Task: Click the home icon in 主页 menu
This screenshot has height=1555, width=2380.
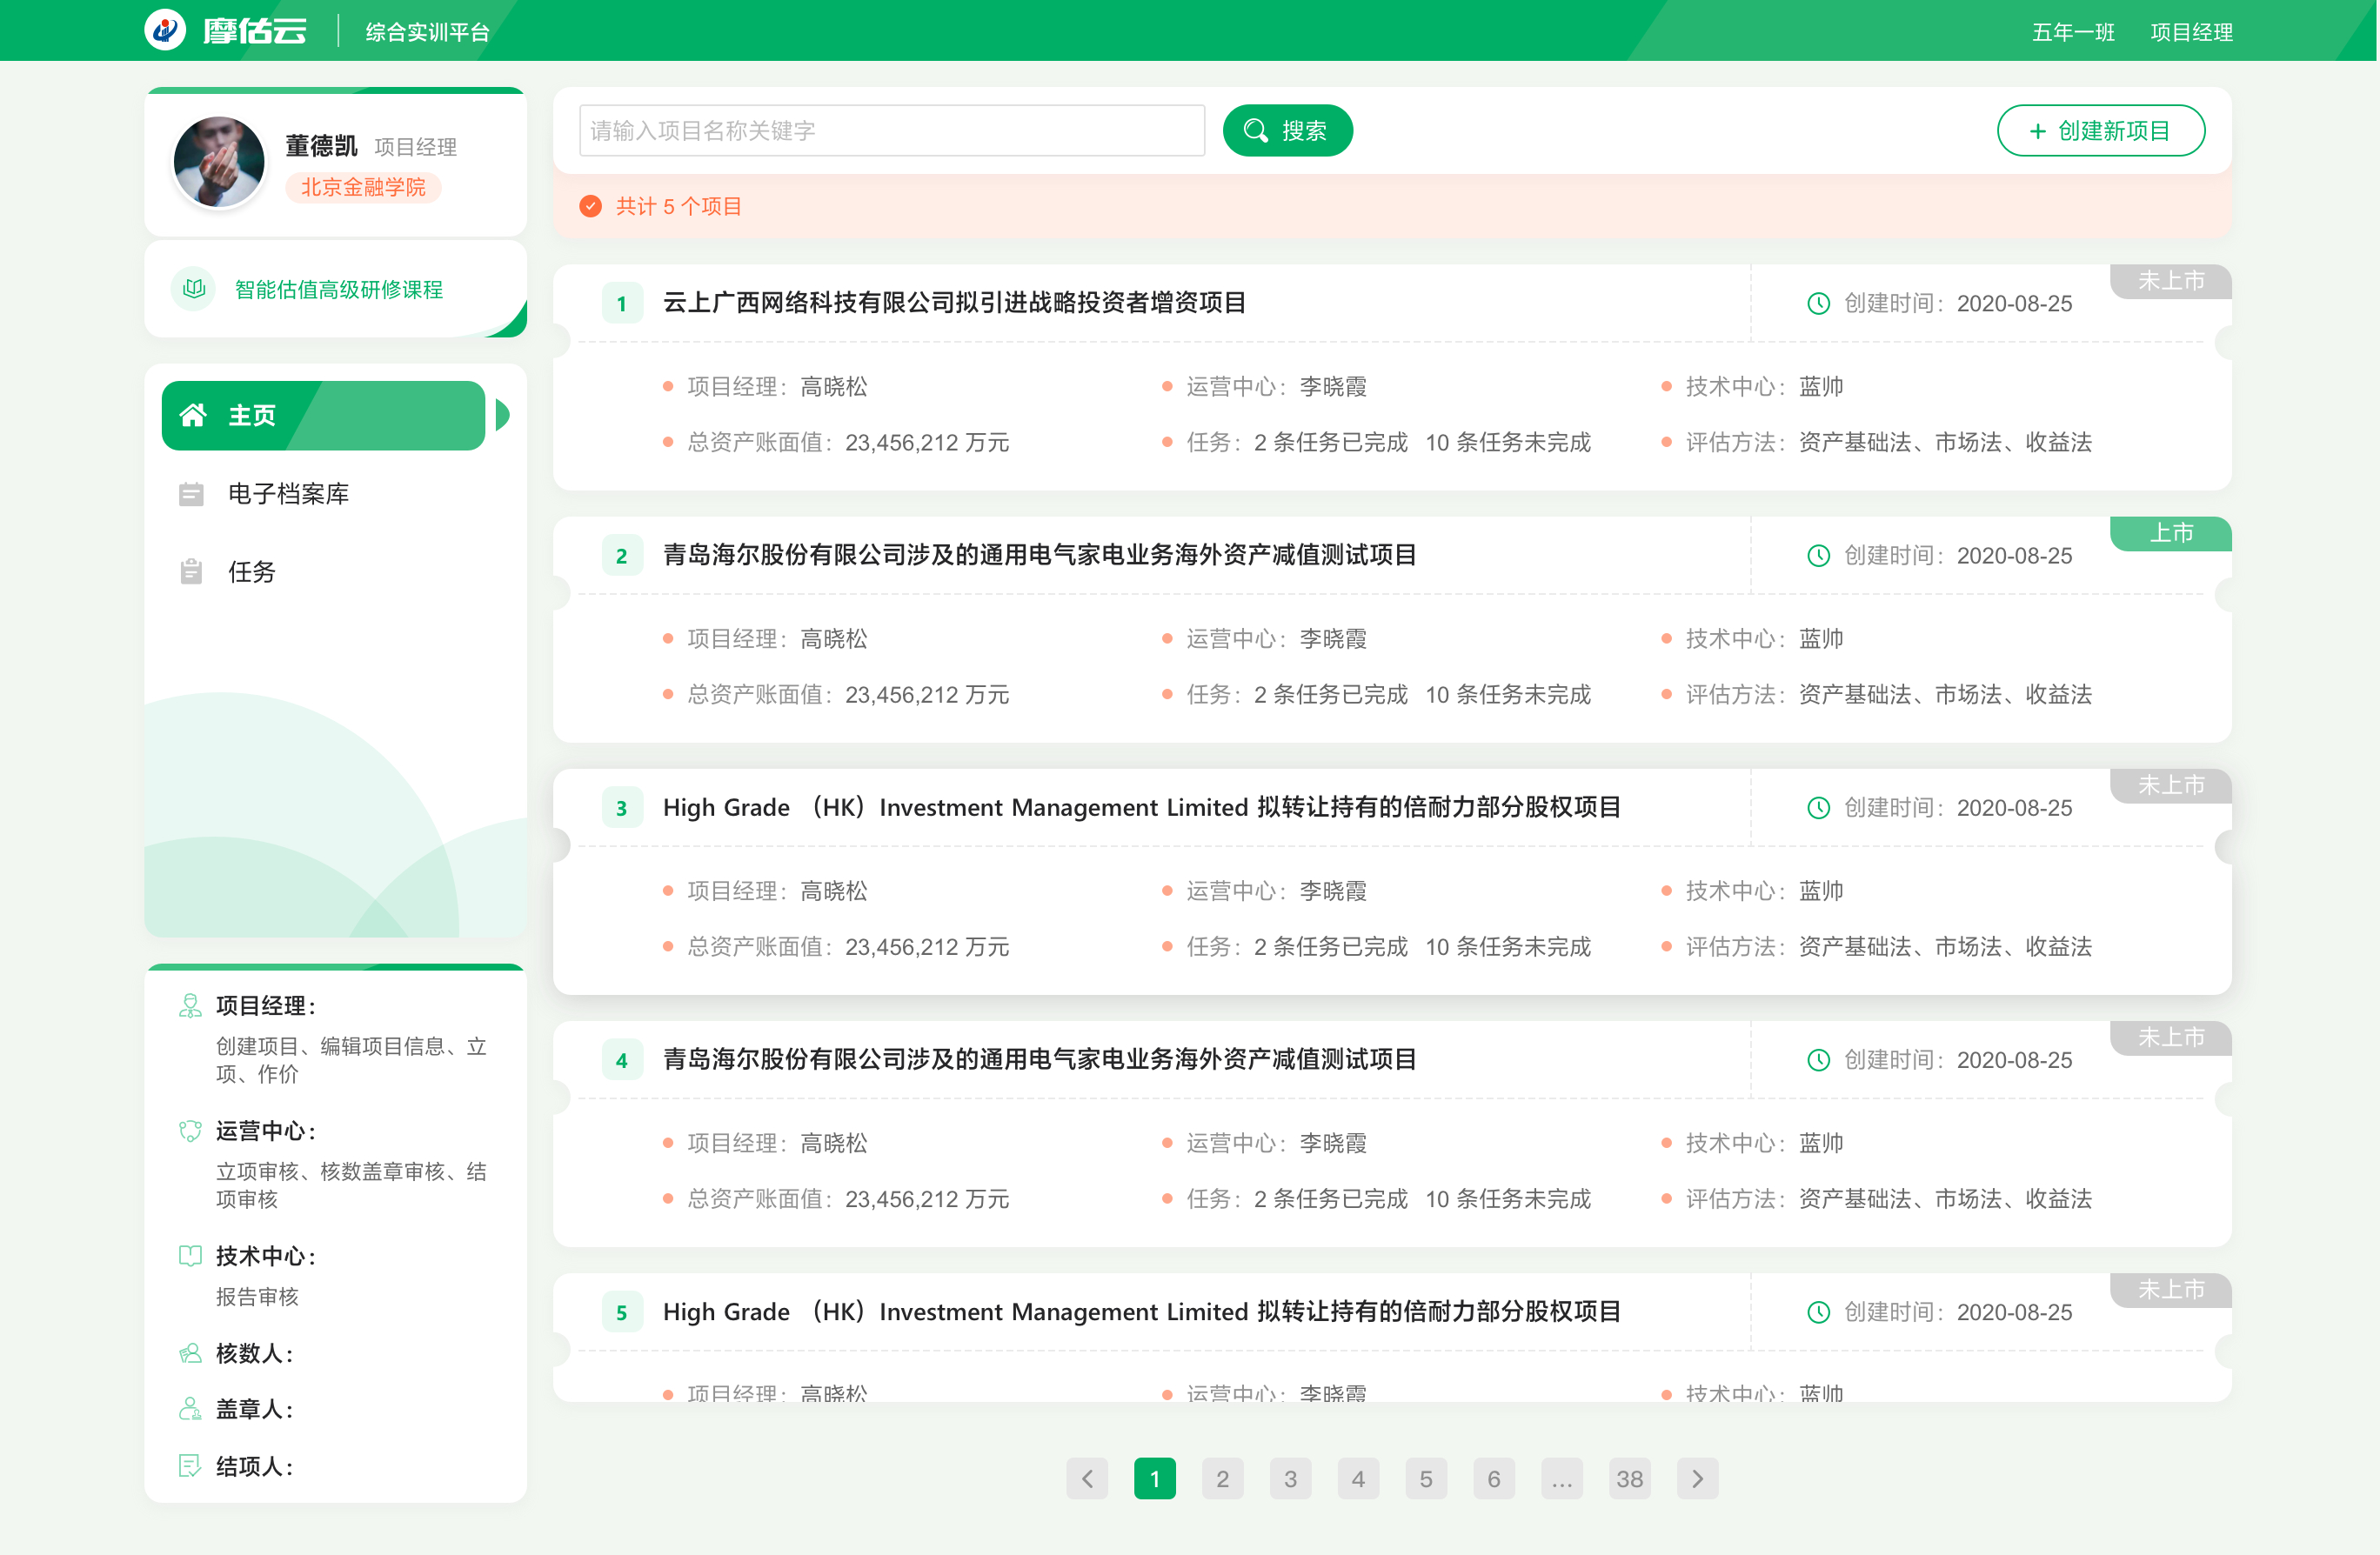Action: (x=193, y=415)
